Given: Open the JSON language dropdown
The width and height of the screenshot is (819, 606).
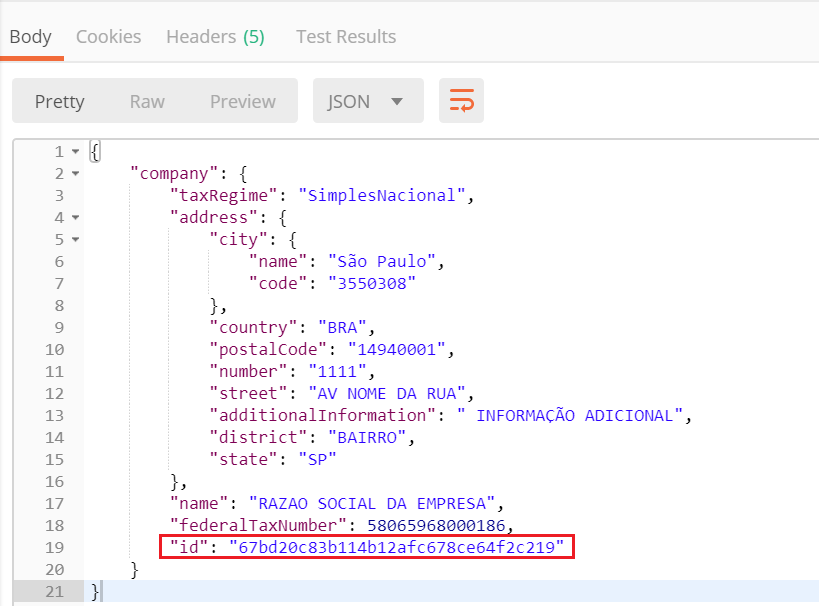Looking at the screenshot, I should point(367,101).
